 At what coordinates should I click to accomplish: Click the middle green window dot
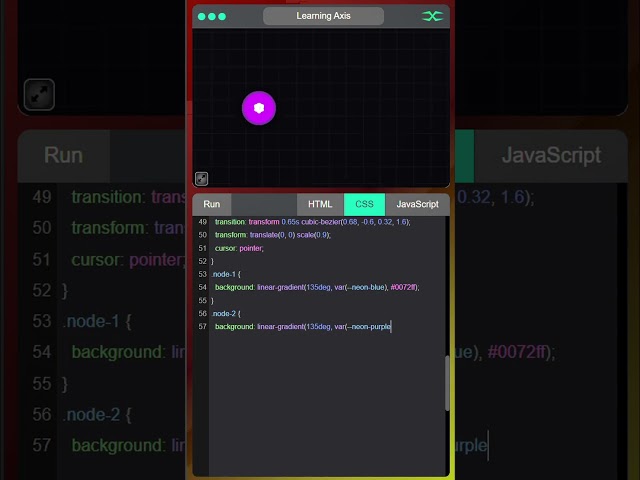point(212,17)
